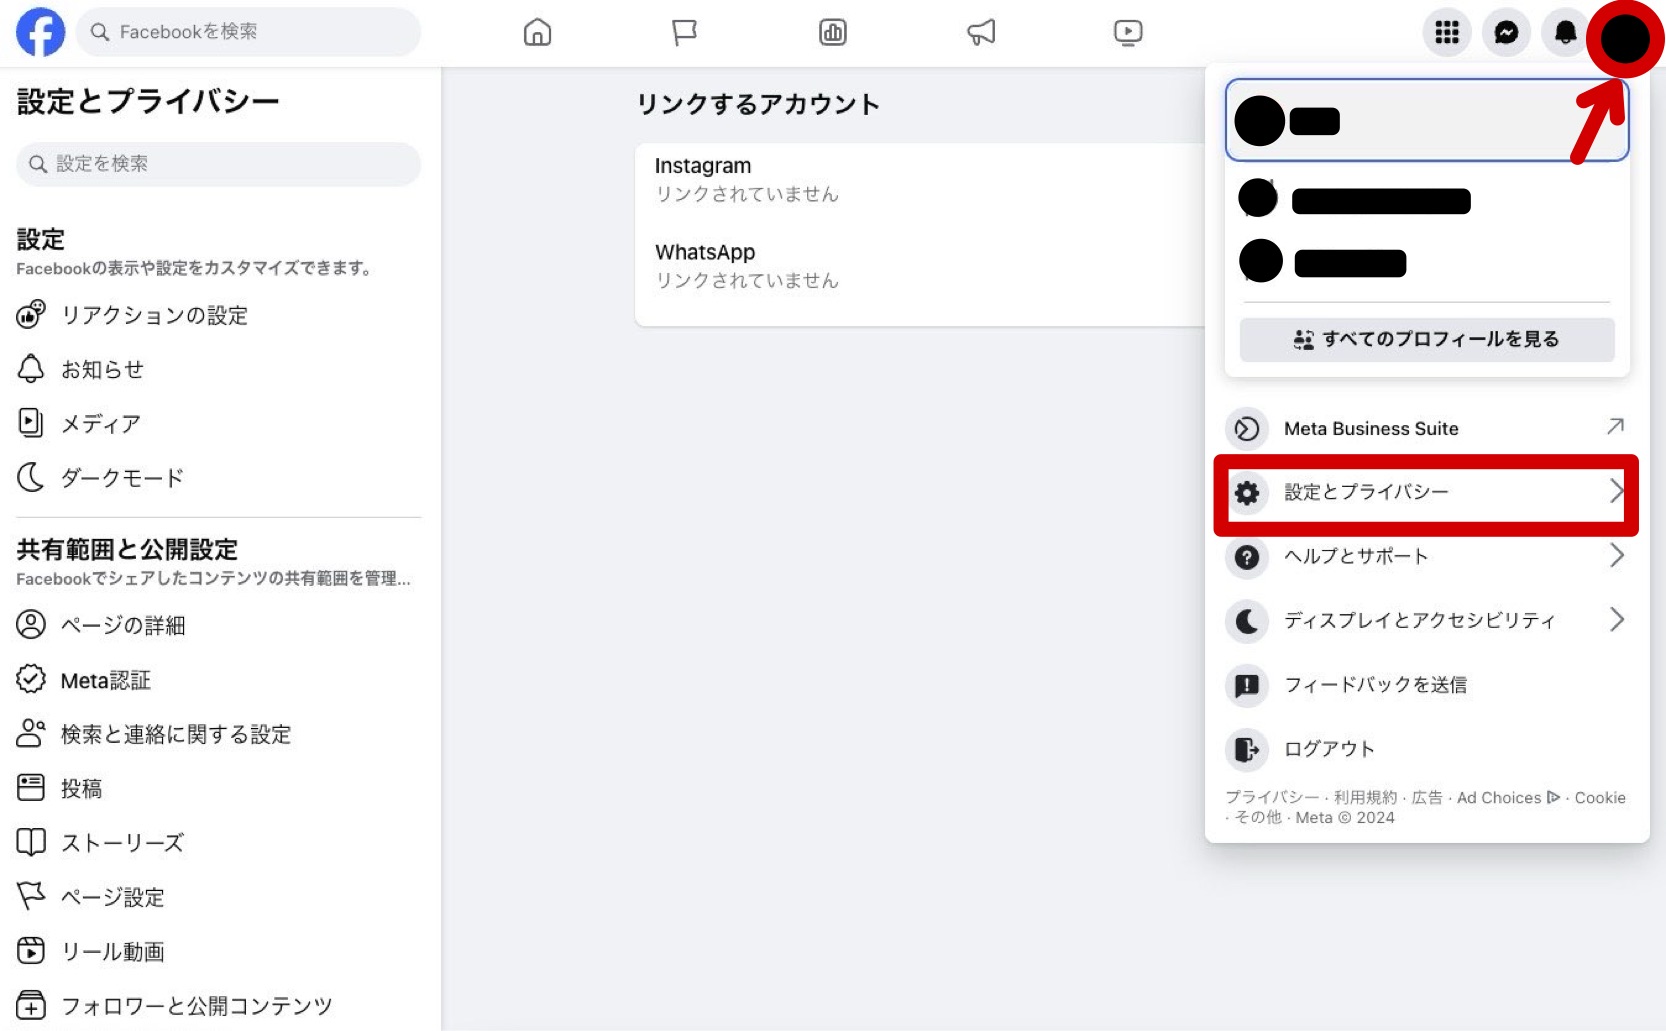Screen dimensions: 1666x1031
Task: Click the 設定を検索 search field
Action: click(x=218, y=164)
